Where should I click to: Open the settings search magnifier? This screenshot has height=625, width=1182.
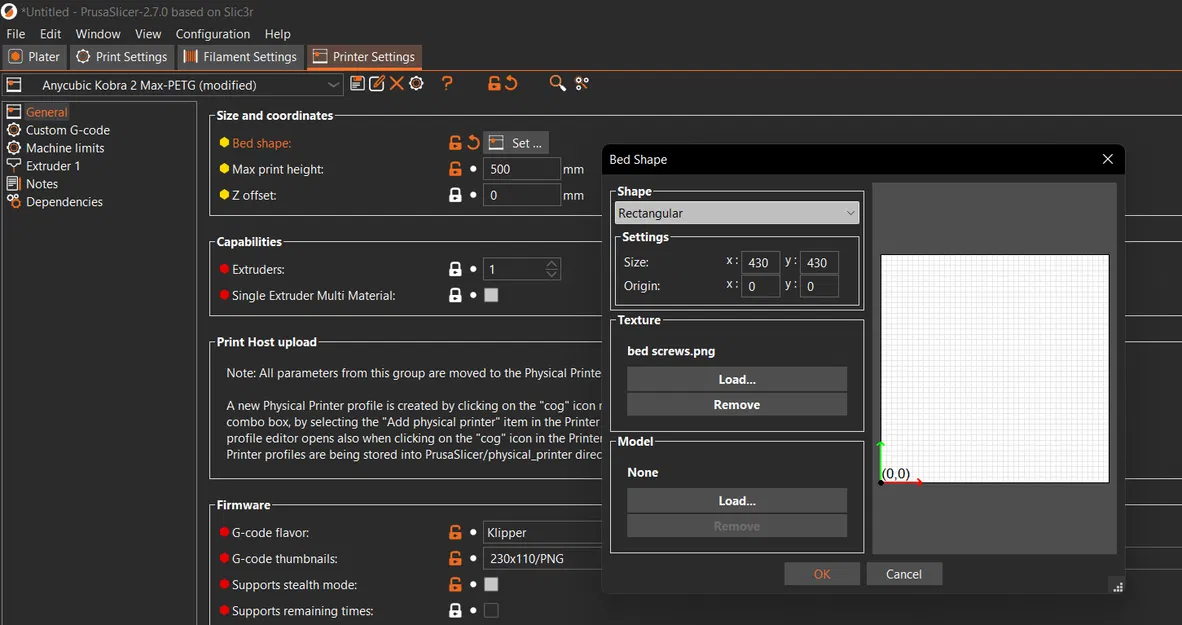click(x=557, y=84)
